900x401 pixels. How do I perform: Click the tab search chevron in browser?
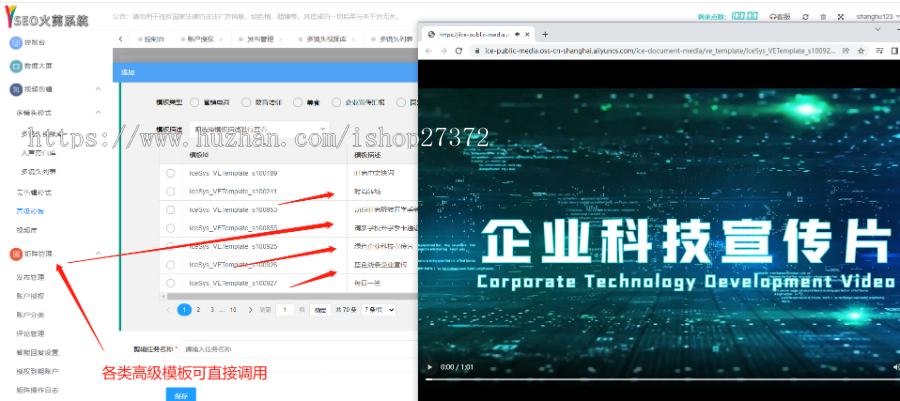878,29
